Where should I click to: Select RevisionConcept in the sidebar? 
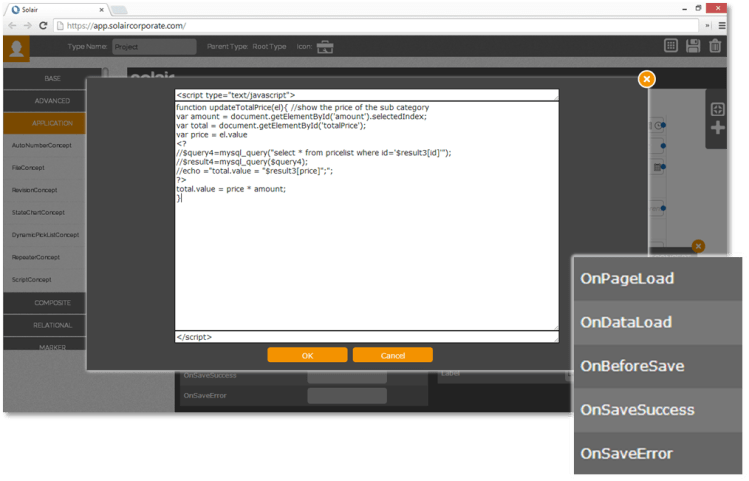point(34,190)
